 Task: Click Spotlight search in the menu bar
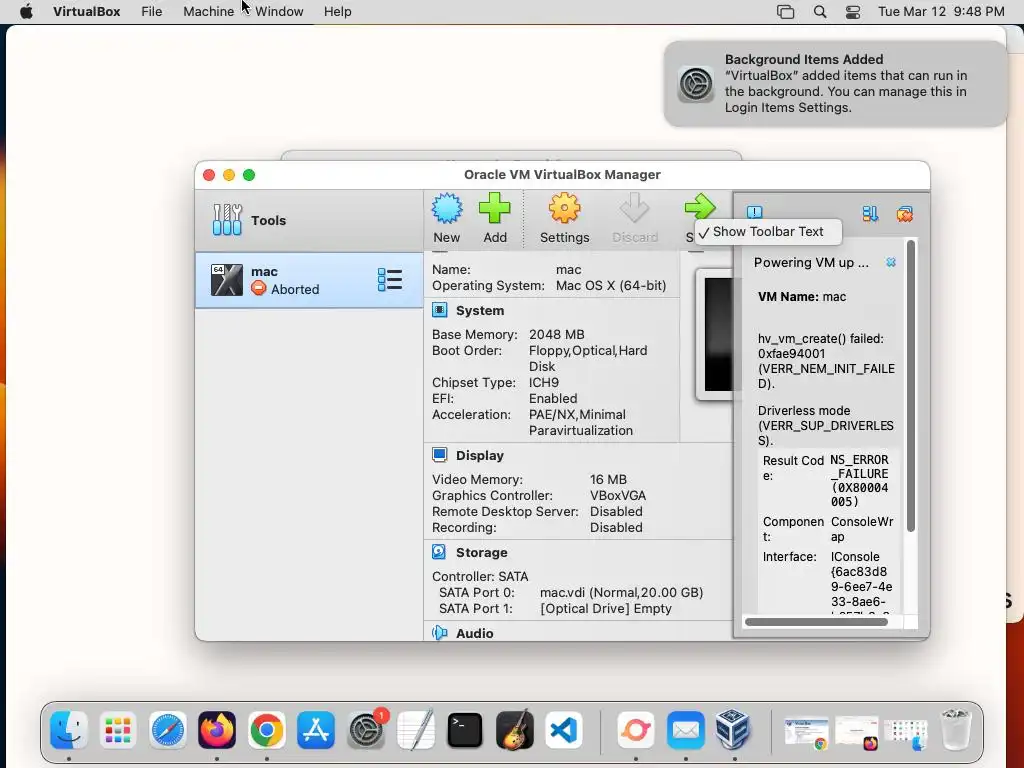(x=820, y=11)
